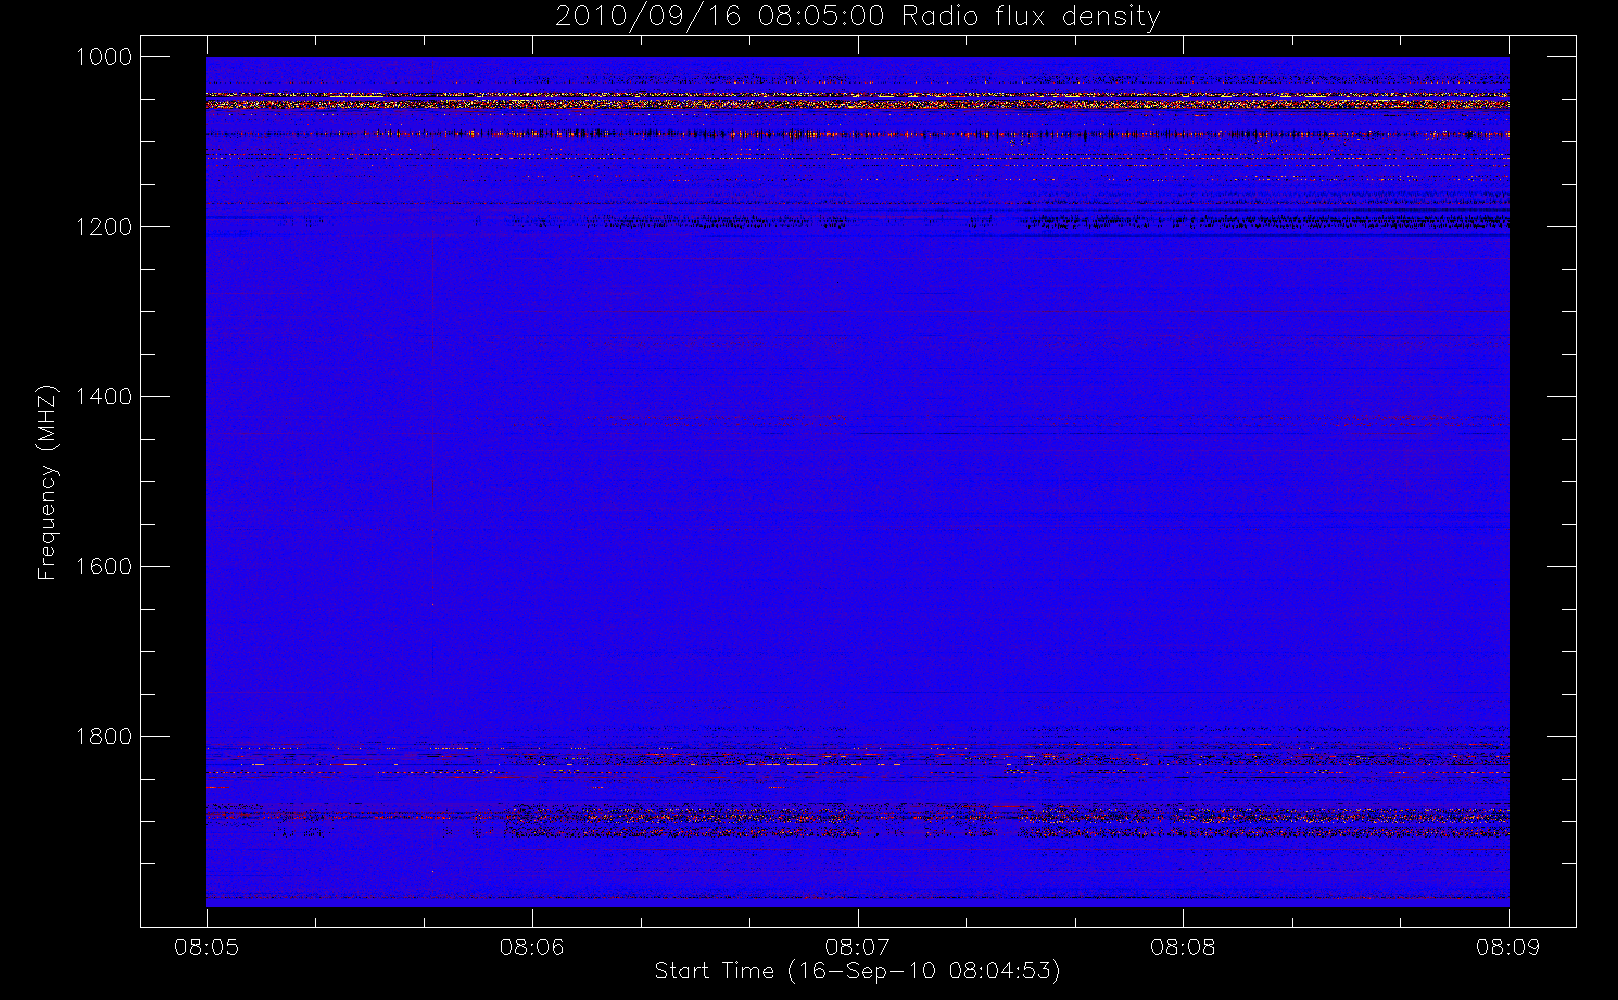Viewport: 1618px width, 1000px height.
Task: Click the 1200 frequency tick label
Action: 104,227
